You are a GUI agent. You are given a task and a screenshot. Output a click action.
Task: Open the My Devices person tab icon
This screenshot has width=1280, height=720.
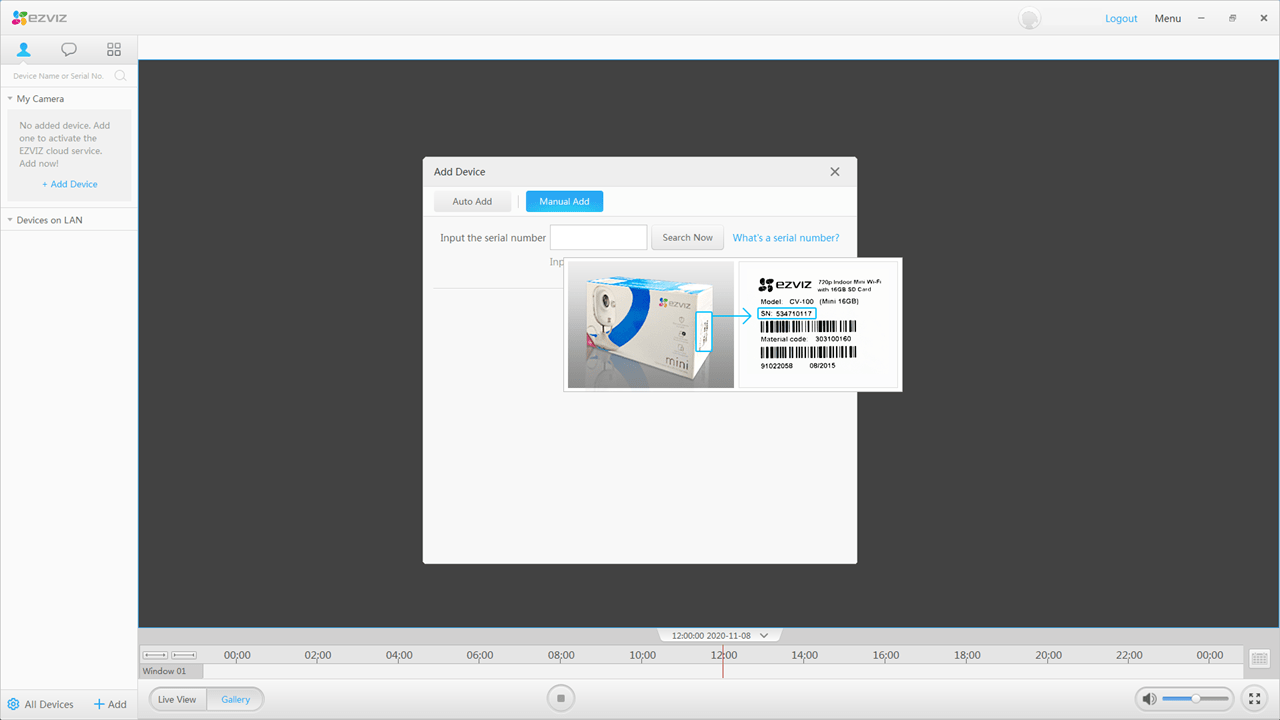pos(23,49)
